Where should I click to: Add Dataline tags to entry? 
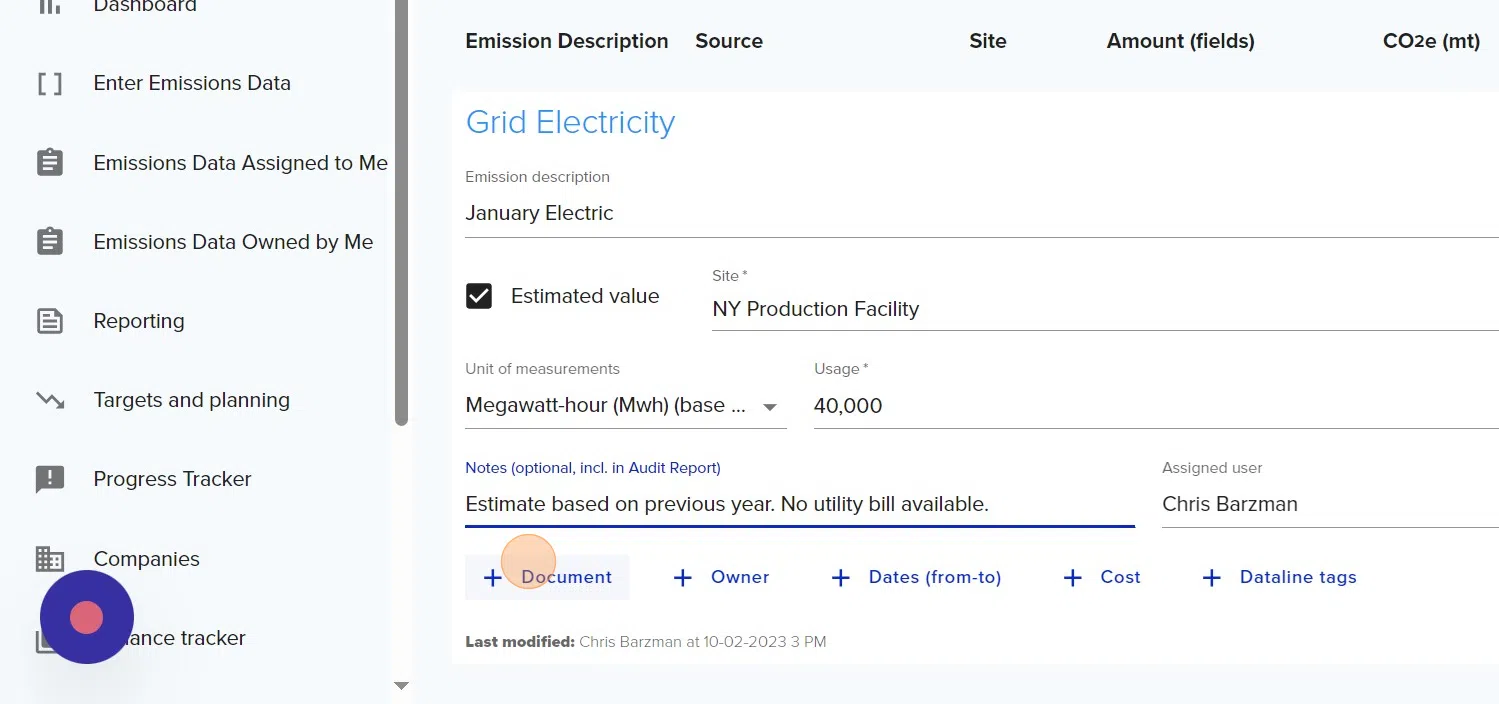tap(1279, 577)
